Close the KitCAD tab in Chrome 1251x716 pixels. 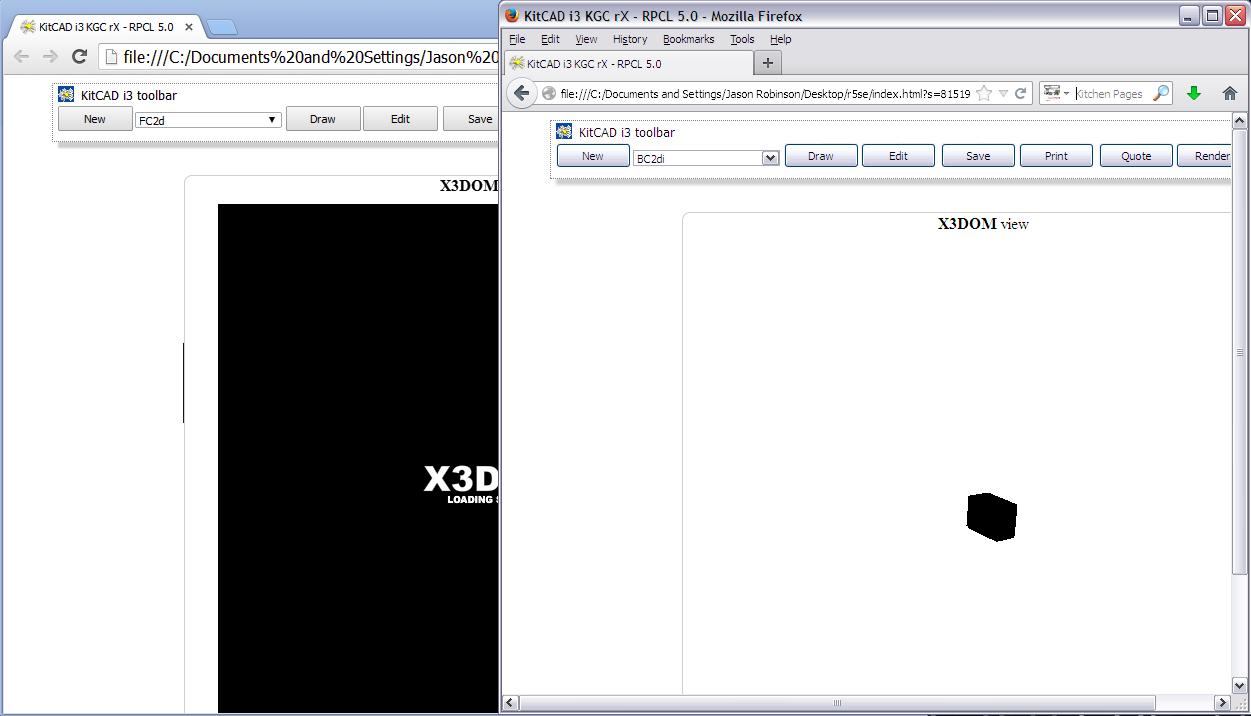point(190,27)
